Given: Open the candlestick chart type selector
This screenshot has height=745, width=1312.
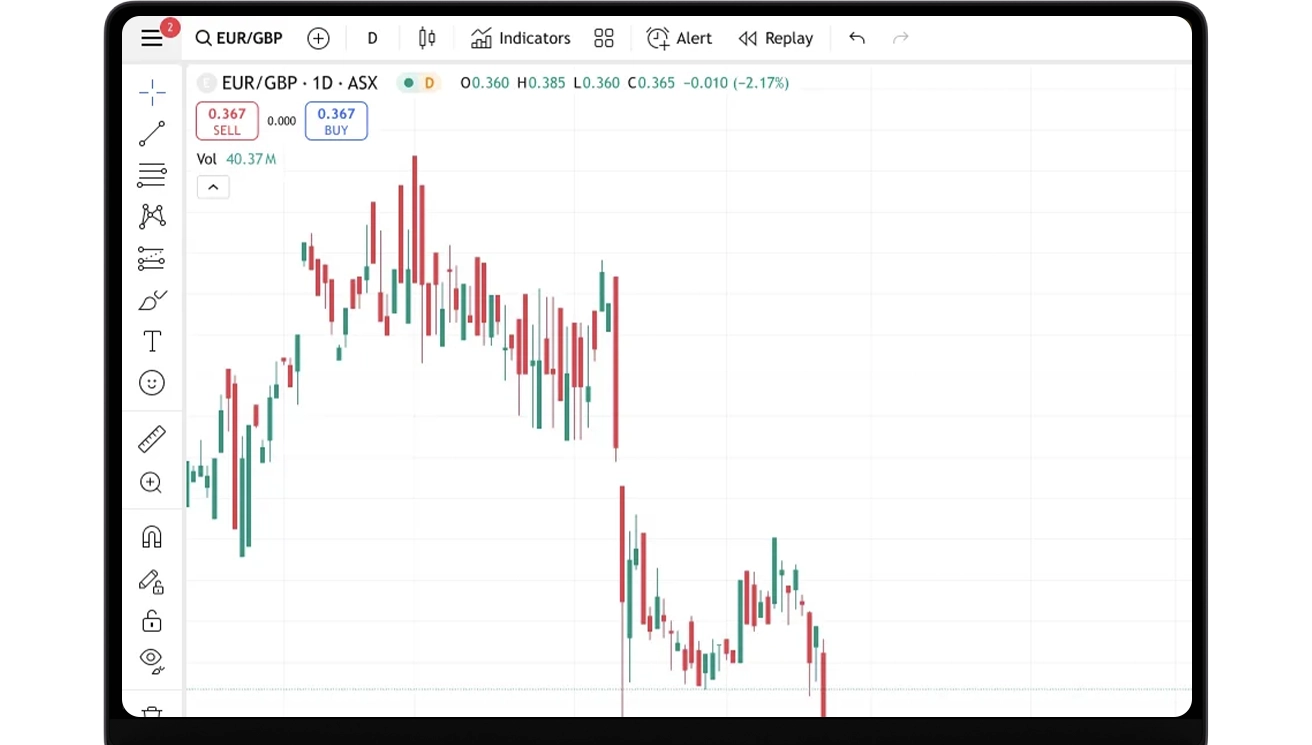Looking at the screenshot, I should tap(427, 38).
